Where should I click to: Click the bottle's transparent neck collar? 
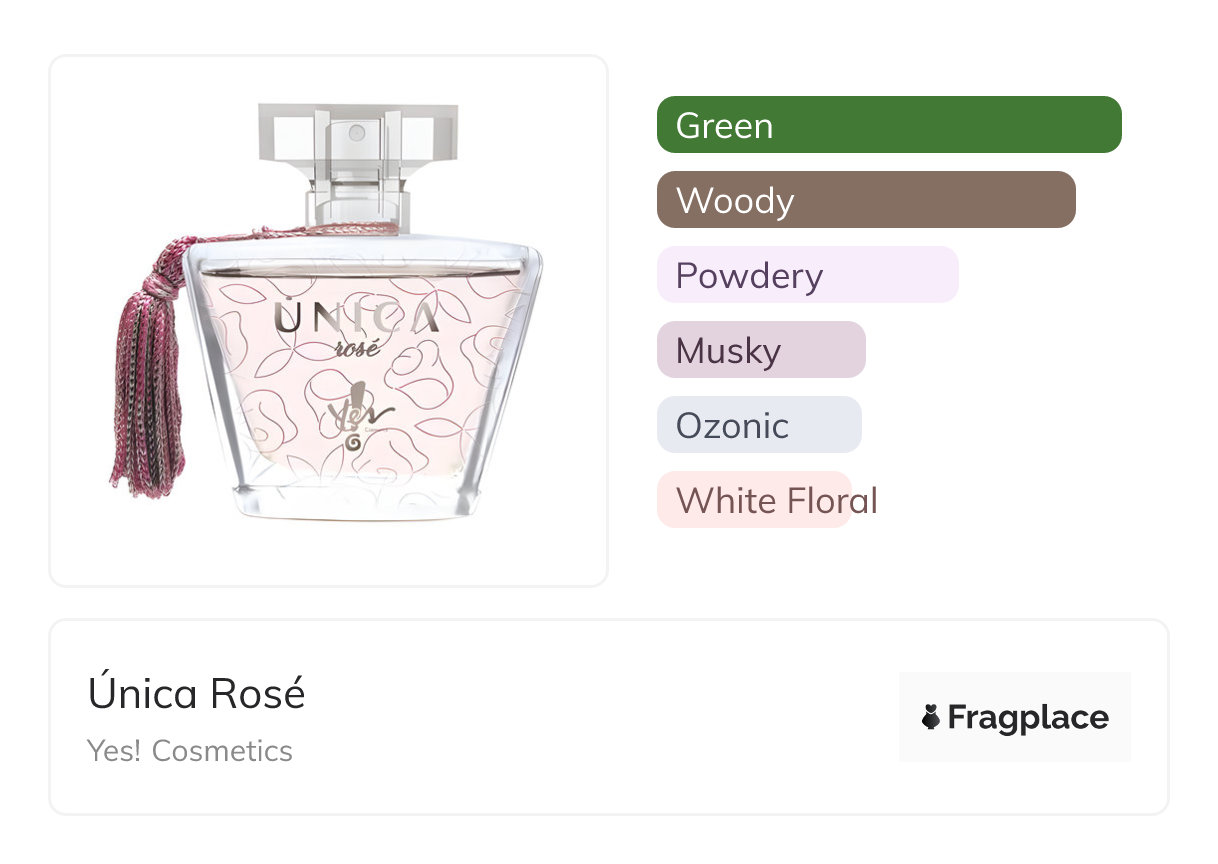pyautogui.click(x=359, y=200)
